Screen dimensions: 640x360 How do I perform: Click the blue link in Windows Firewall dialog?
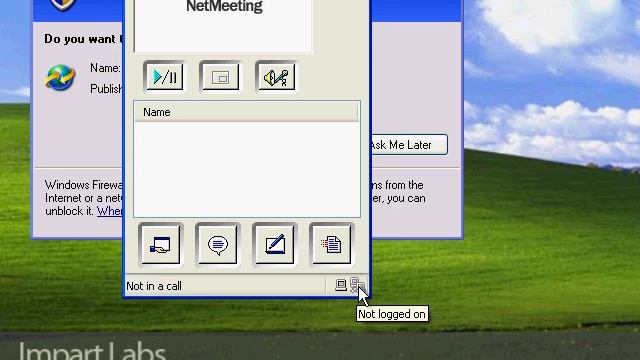point(109,211)
